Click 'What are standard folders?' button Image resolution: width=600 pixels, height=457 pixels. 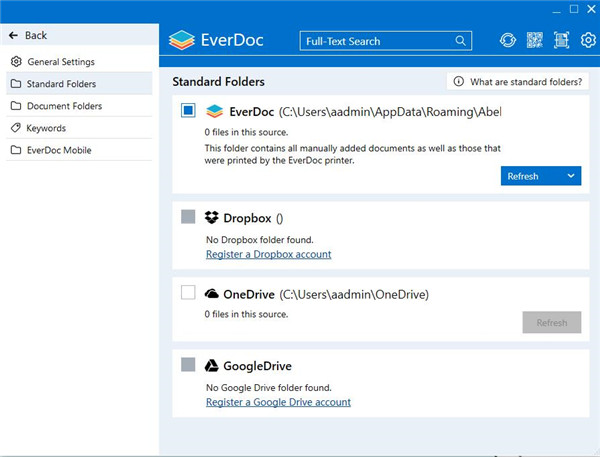[518, 81]
